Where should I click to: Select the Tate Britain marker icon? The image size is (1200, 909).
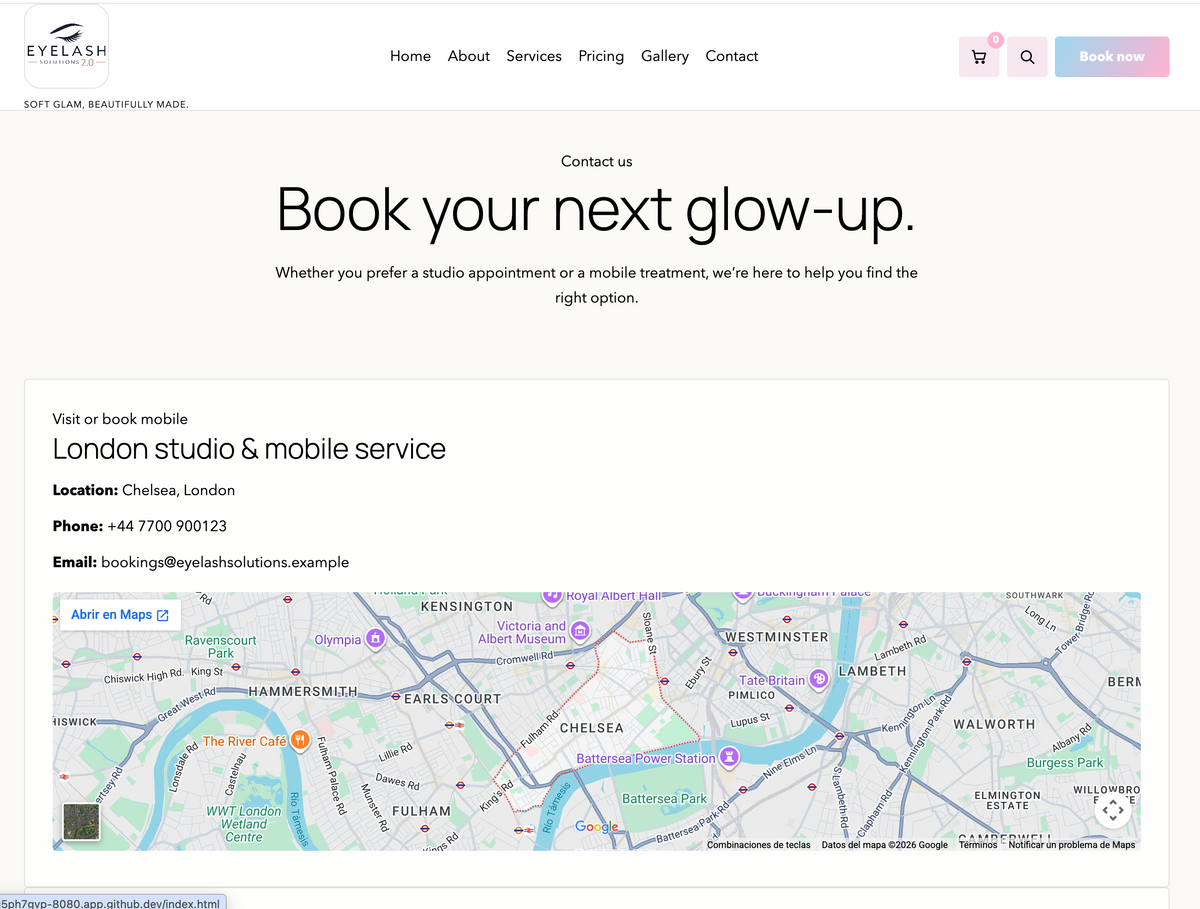[819, 679]
